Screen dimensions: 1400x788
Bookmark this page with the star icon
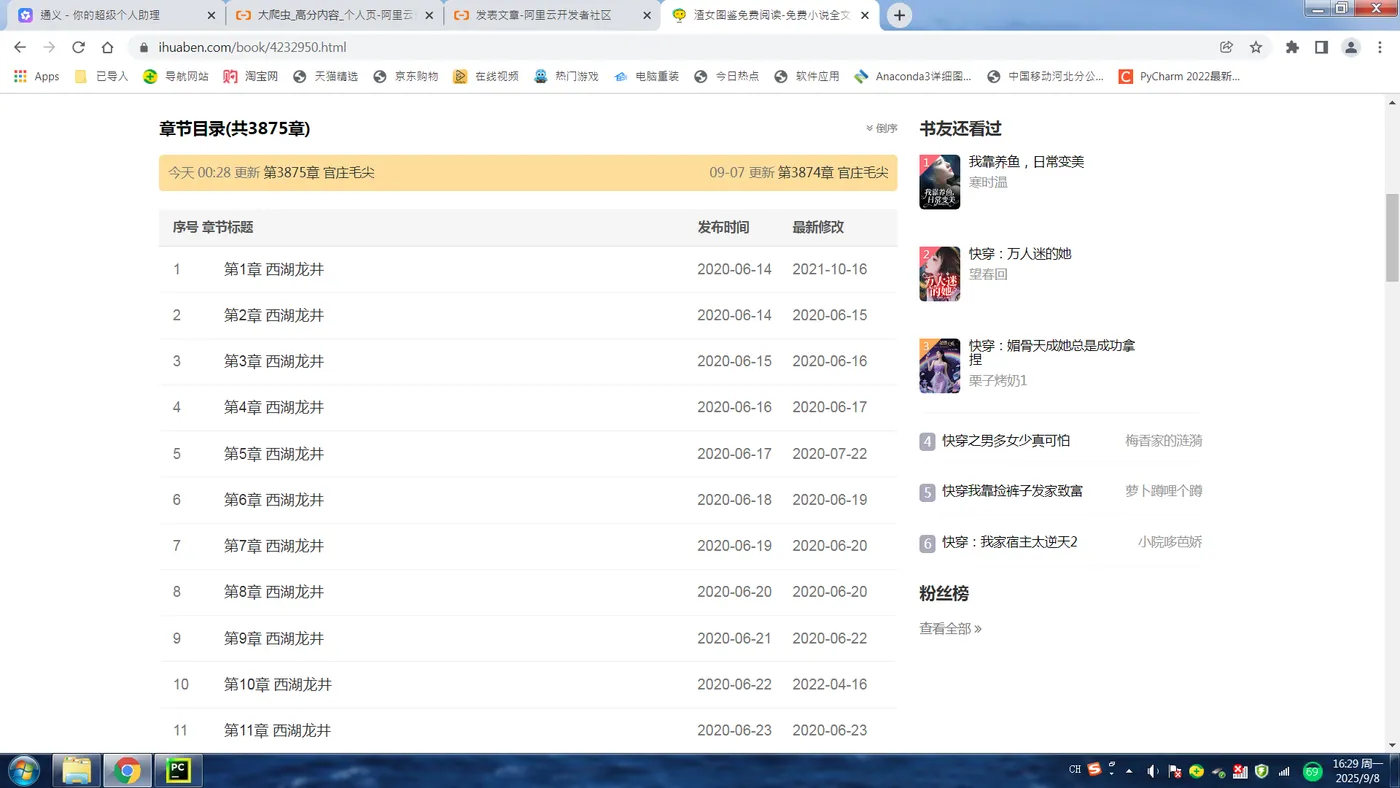[x=1256, y=47]
